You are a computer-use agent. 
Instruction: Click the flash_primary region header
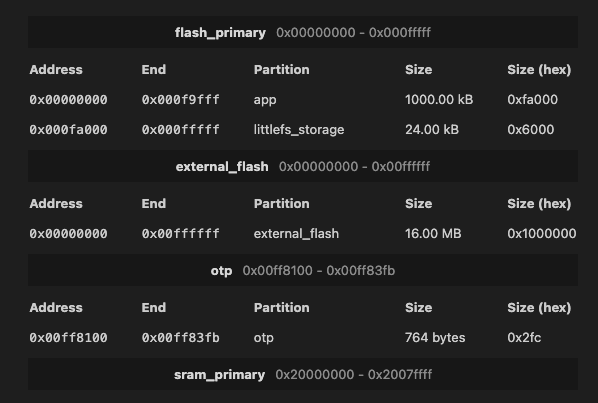tap(303, 32)
